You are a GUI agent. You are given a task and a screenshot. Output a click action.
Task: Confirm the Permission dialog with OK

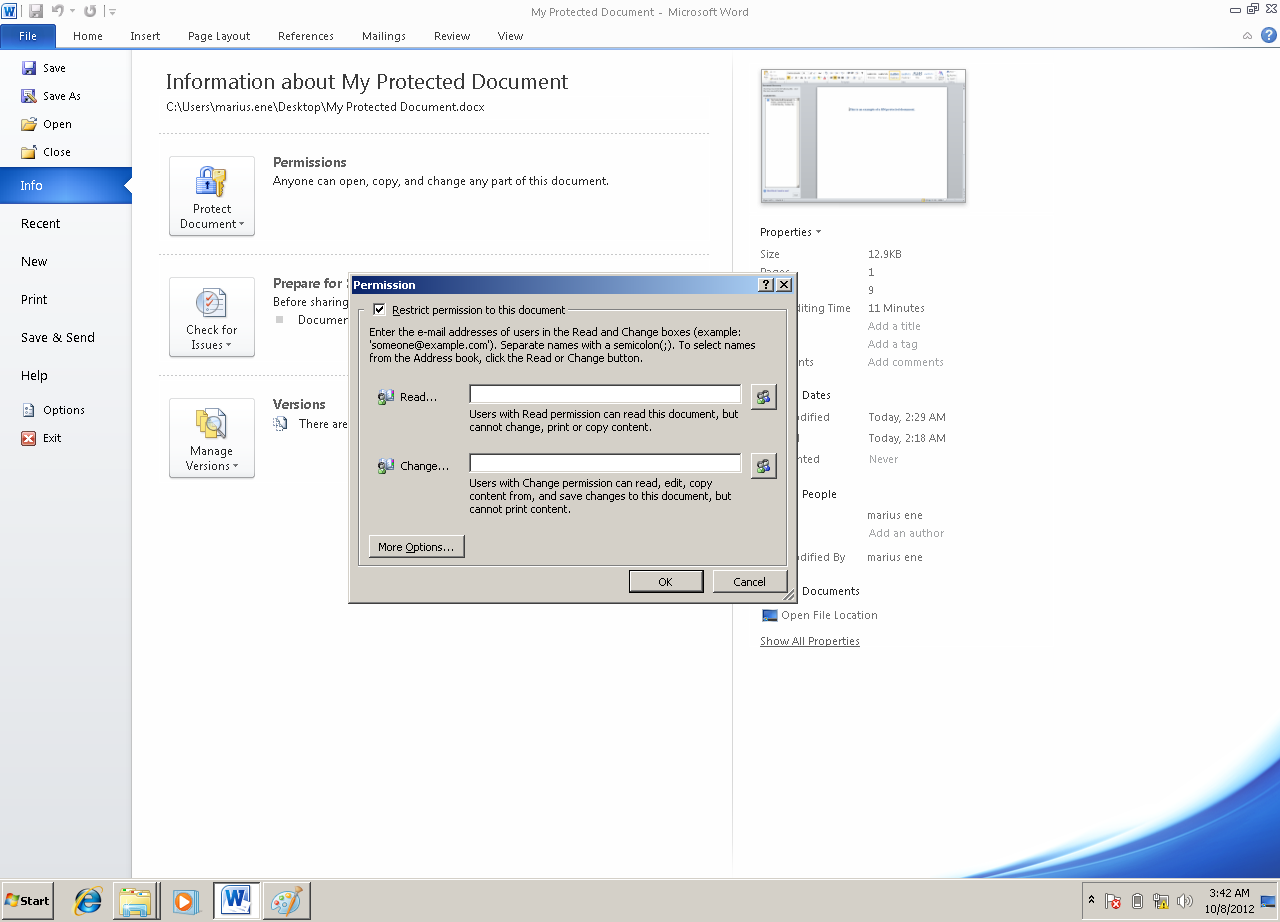pos(665,582)
